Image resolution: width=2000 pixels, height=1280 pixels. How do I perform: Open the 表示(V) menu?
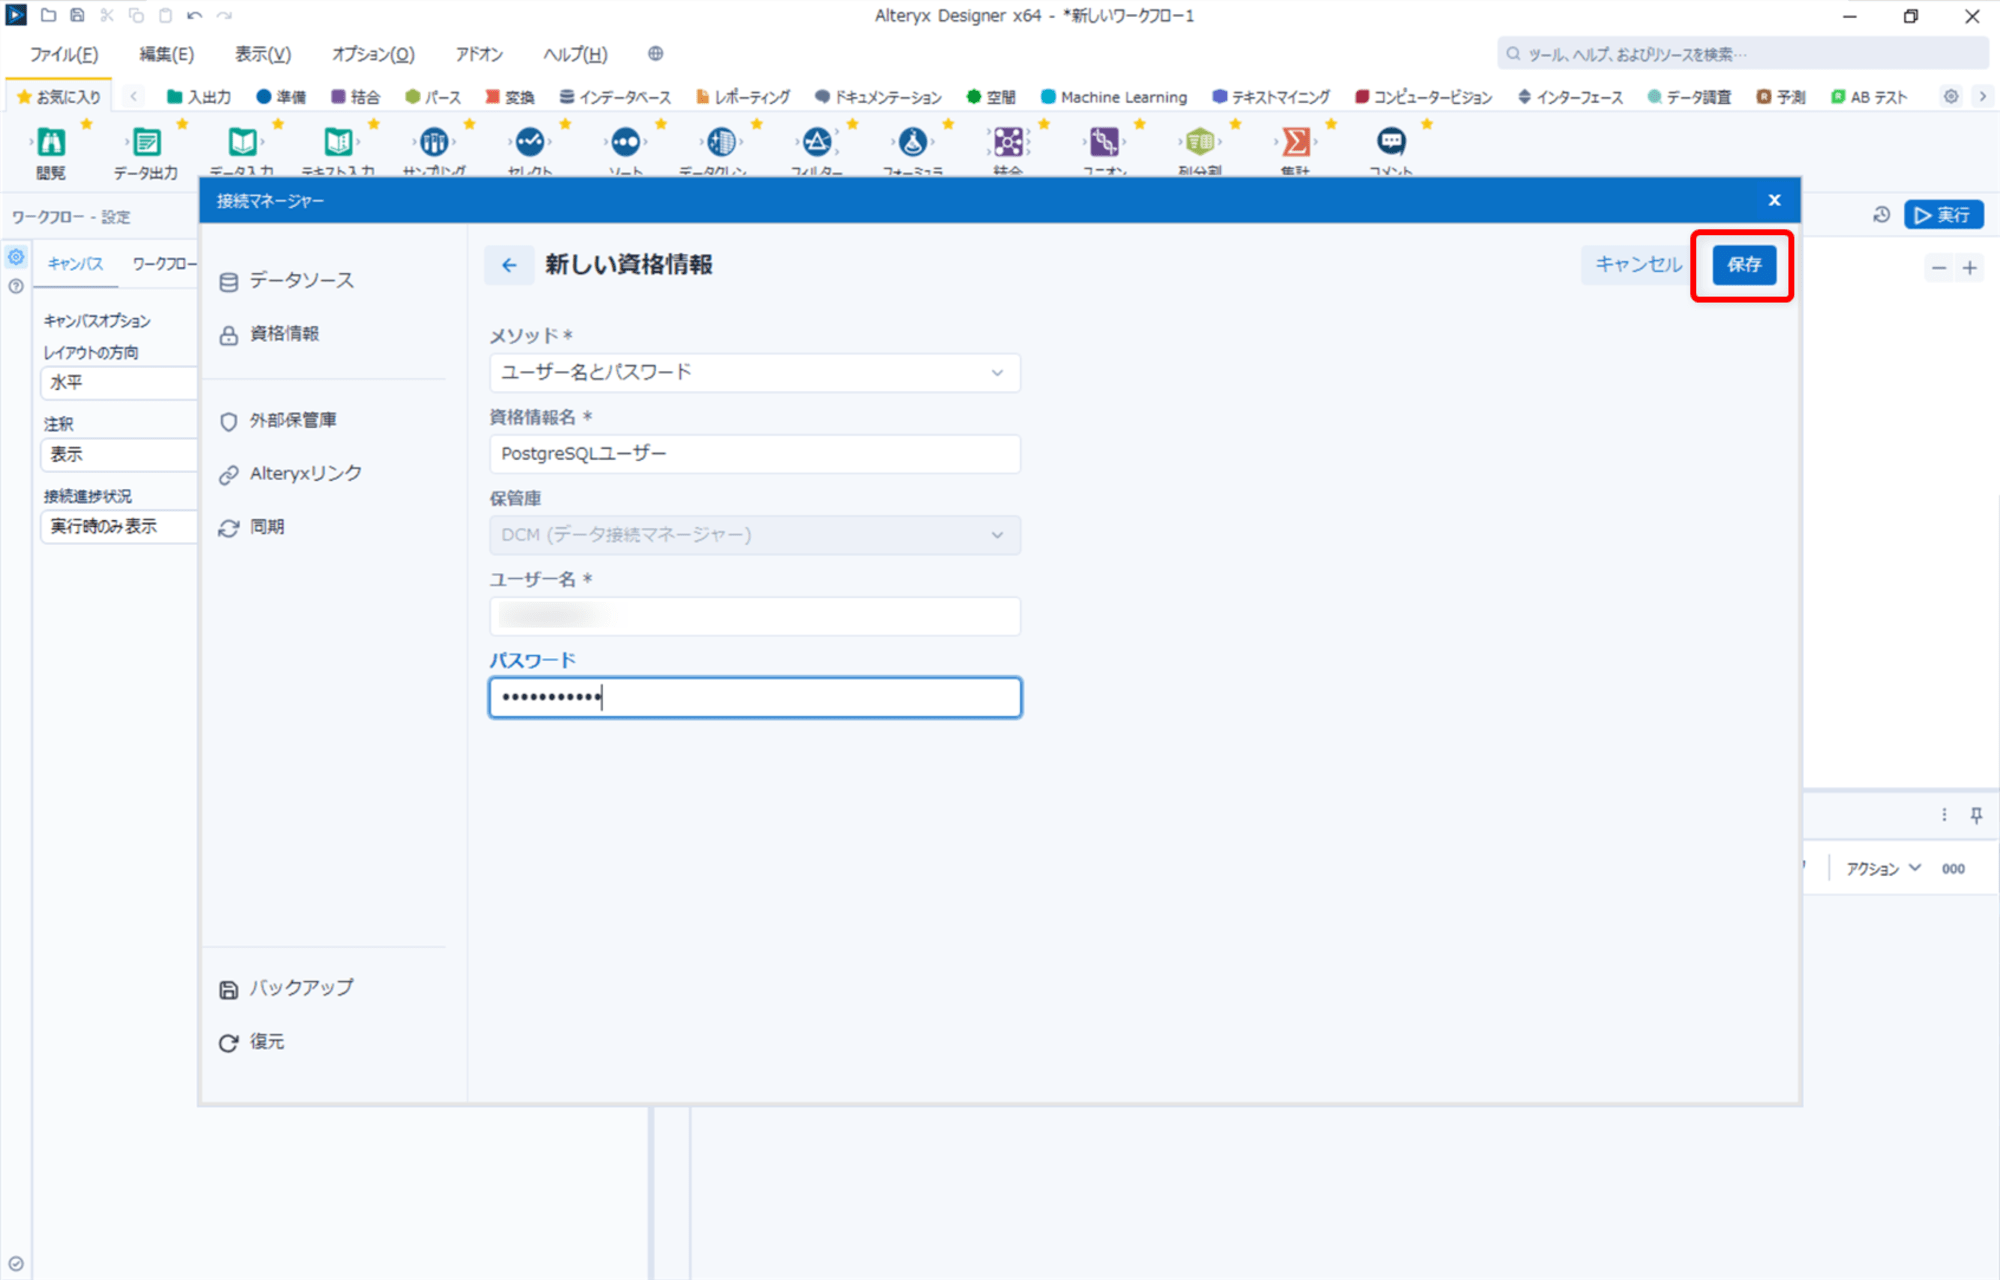[263, 54]
